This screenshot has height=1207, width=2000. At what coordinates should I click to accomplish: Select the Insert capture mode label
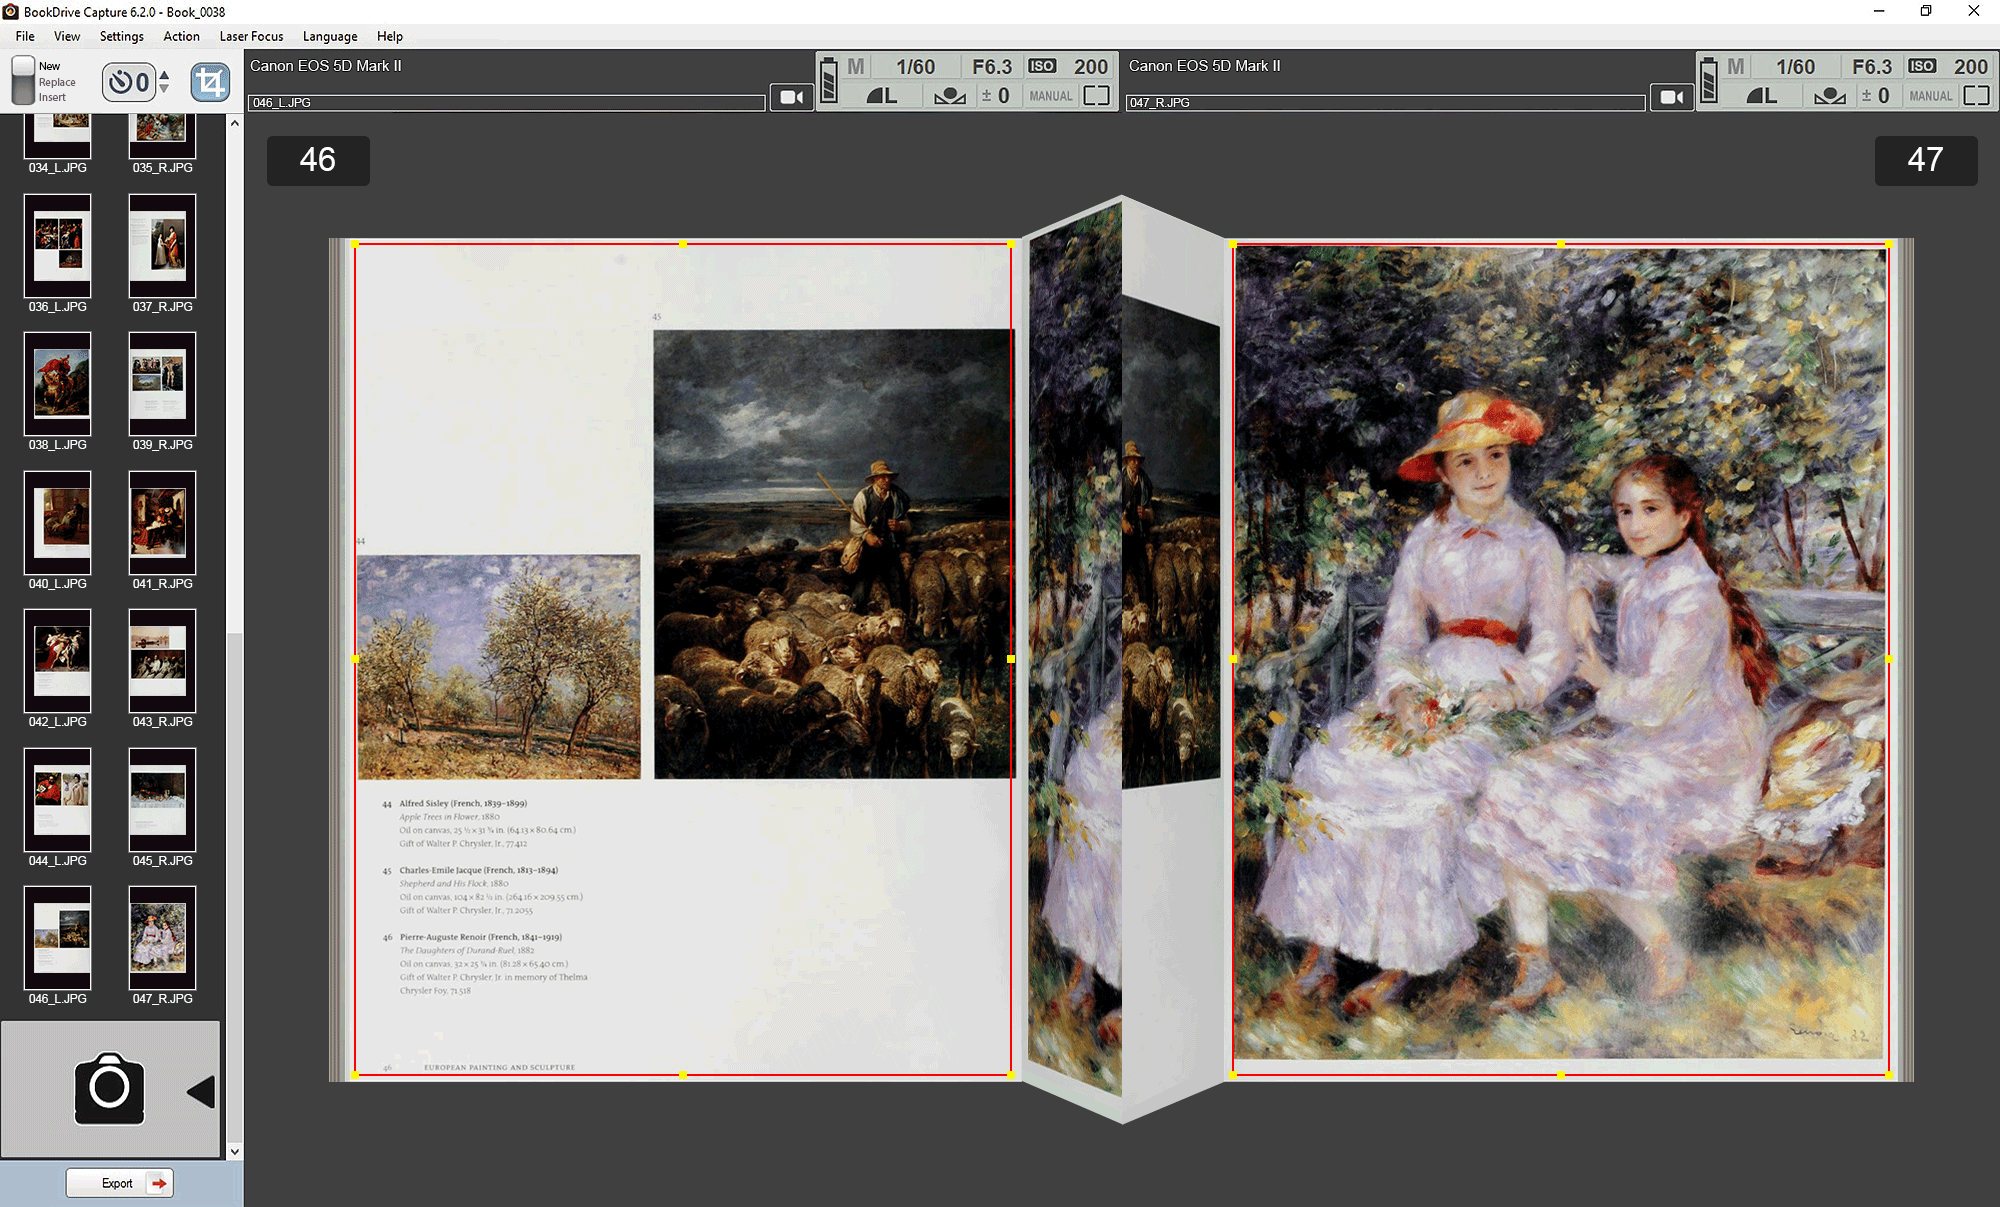point(52,97)
